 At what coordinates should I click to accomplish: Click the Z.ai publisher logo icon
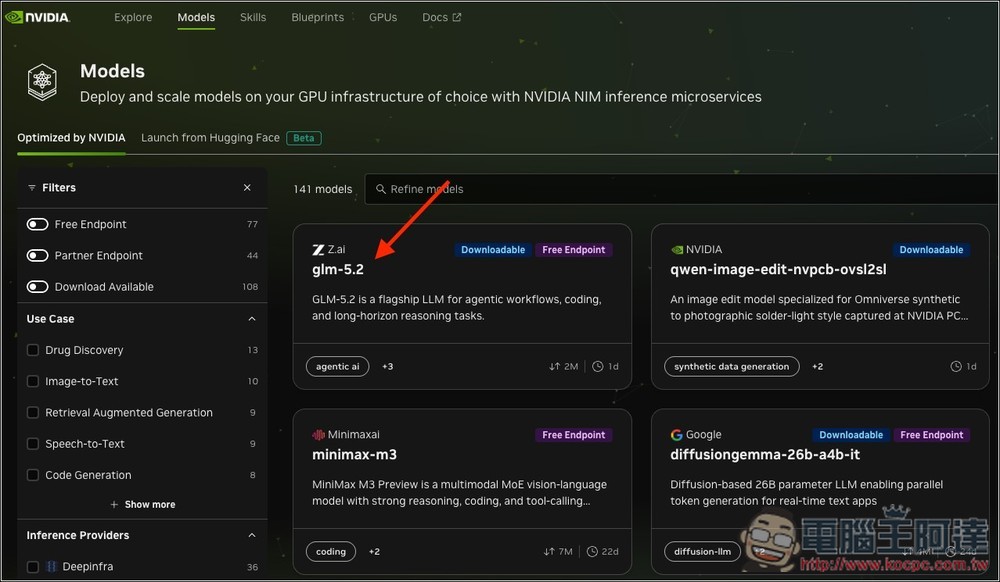318,250
